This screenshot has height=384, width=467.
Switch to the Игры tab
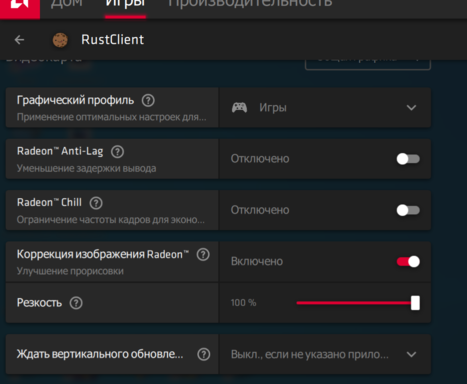[125, 4]
